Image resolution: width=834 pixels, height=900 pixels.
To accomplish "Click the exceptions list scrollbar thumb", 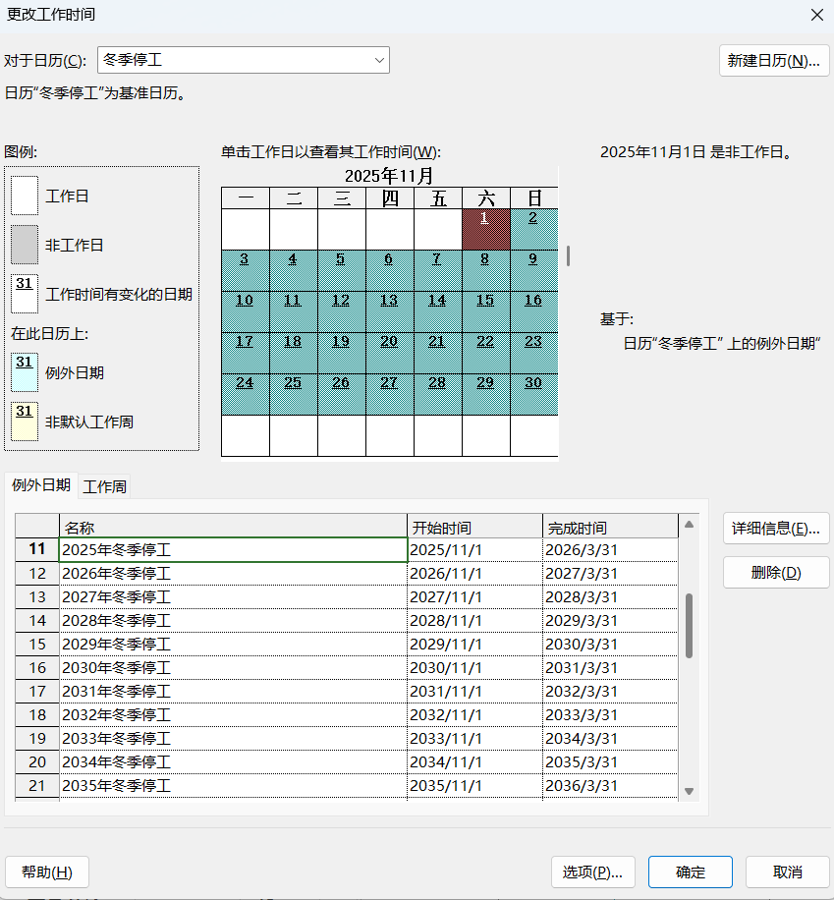I will click(x=689, y=626).
